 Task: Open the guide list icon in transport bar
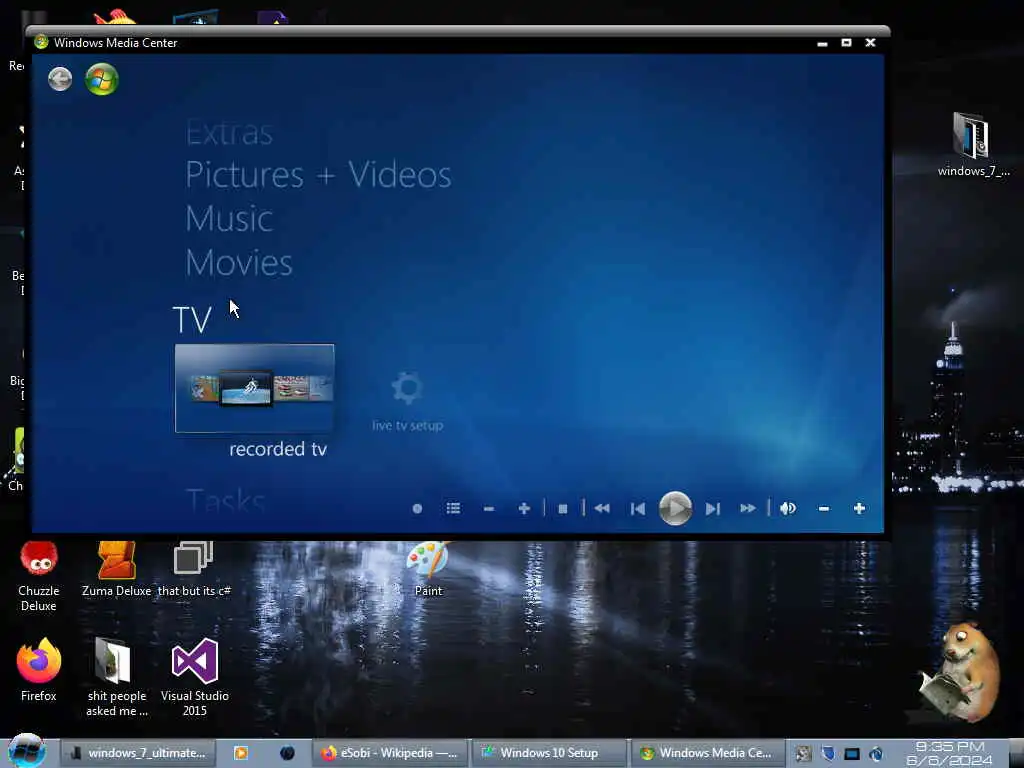pyautogui.click(x=453, y=508)
